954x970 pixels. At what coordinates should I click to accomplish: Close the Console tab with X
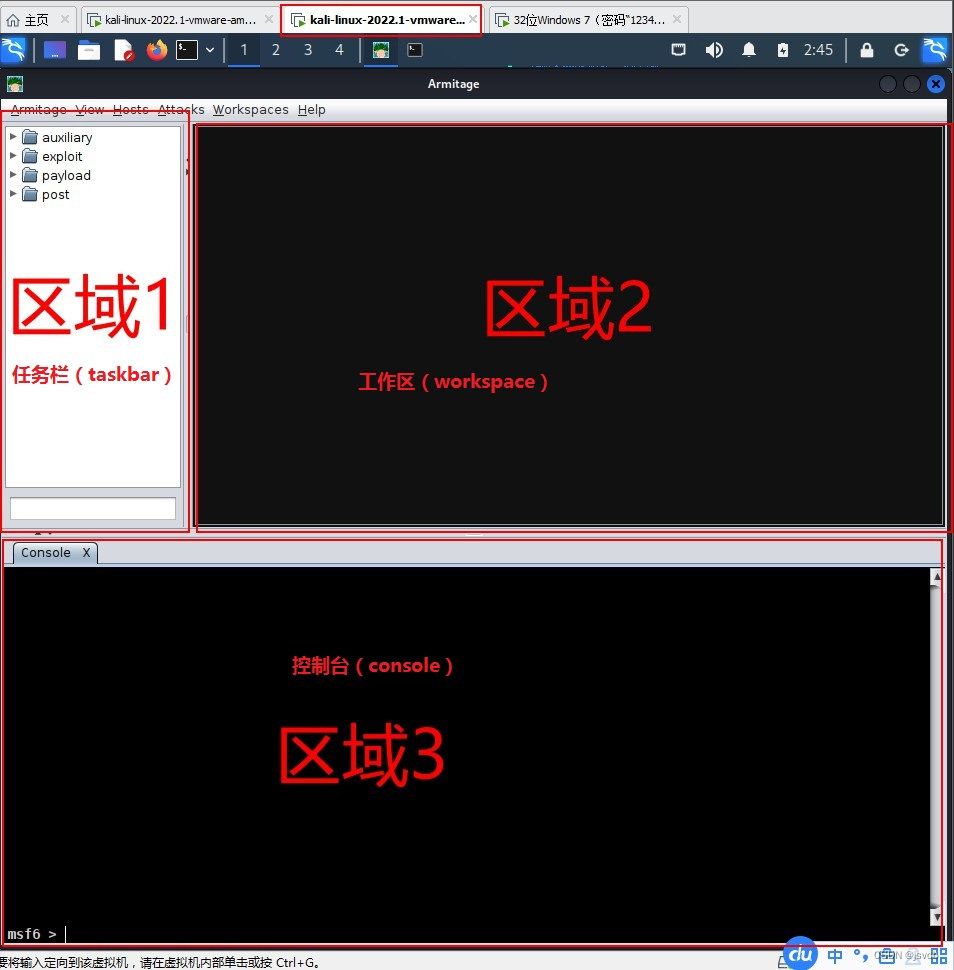pyautogui.click(x=87, y=552)
